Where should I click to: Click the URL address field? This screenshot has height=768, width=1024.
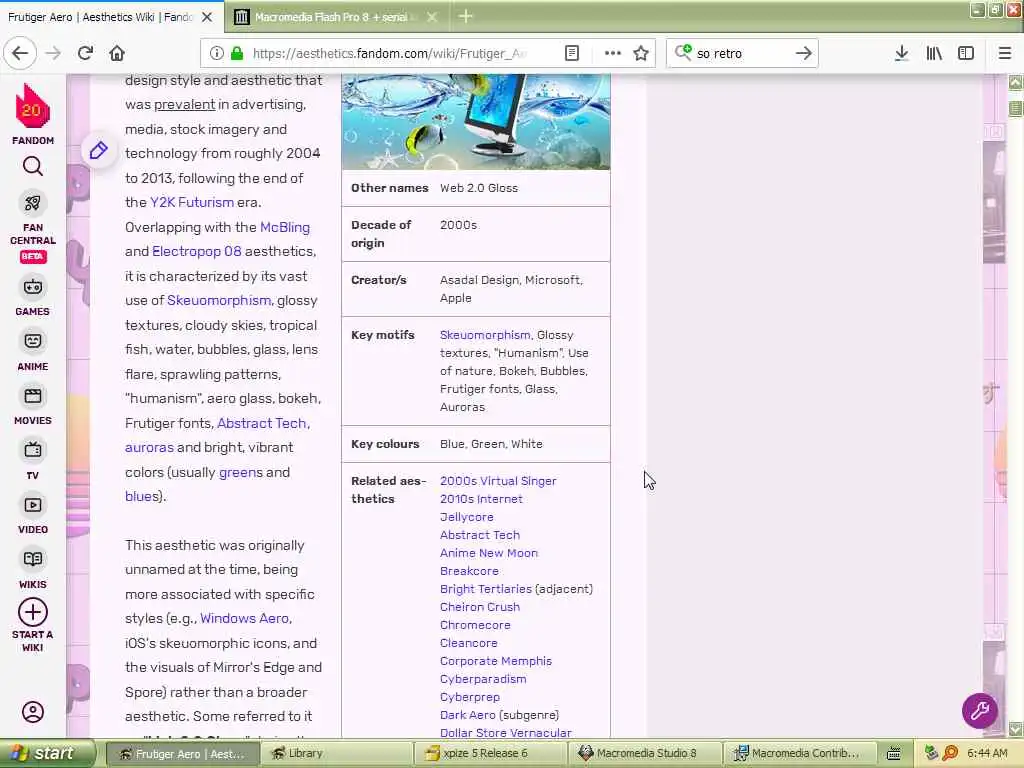[x=391, y=53]
